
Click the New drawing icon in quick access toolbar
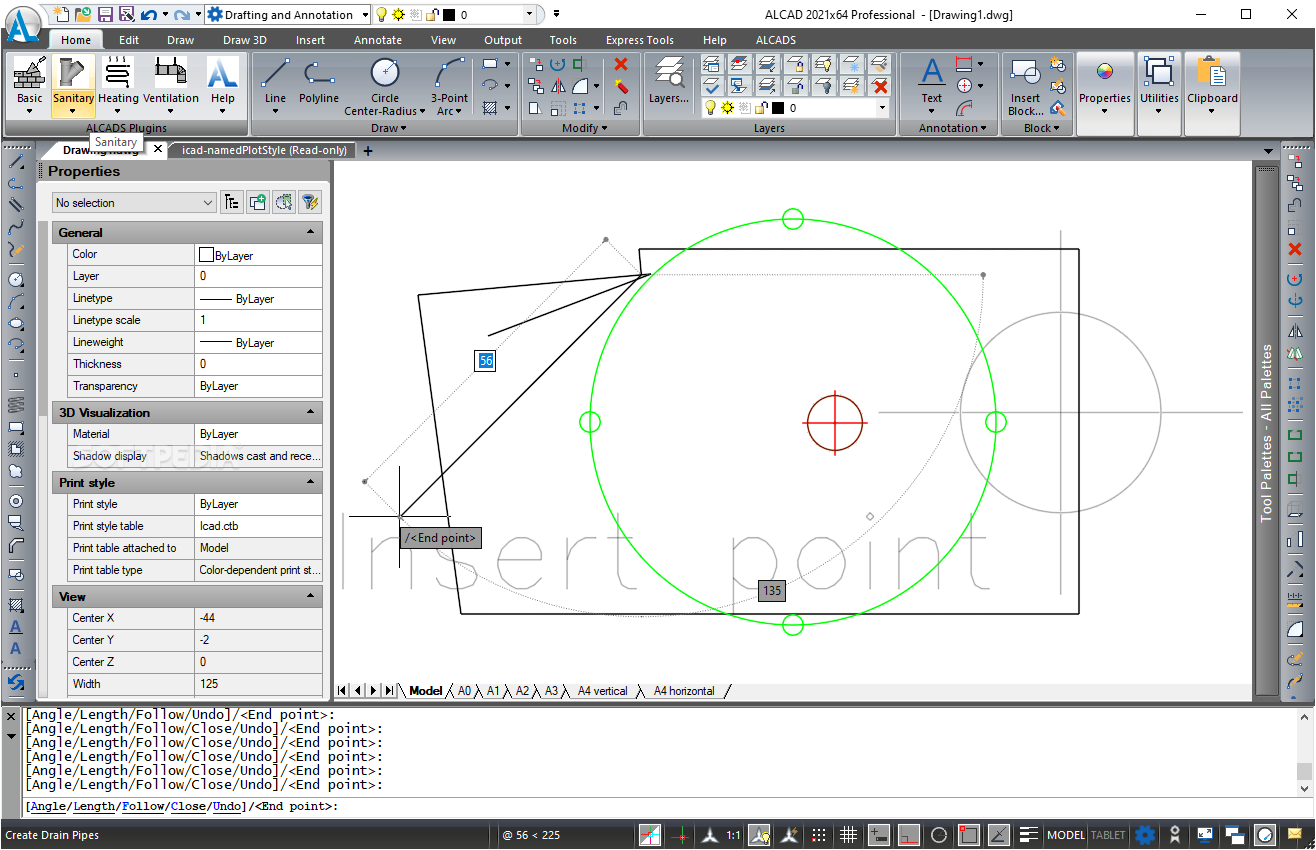tap(62, 14)
